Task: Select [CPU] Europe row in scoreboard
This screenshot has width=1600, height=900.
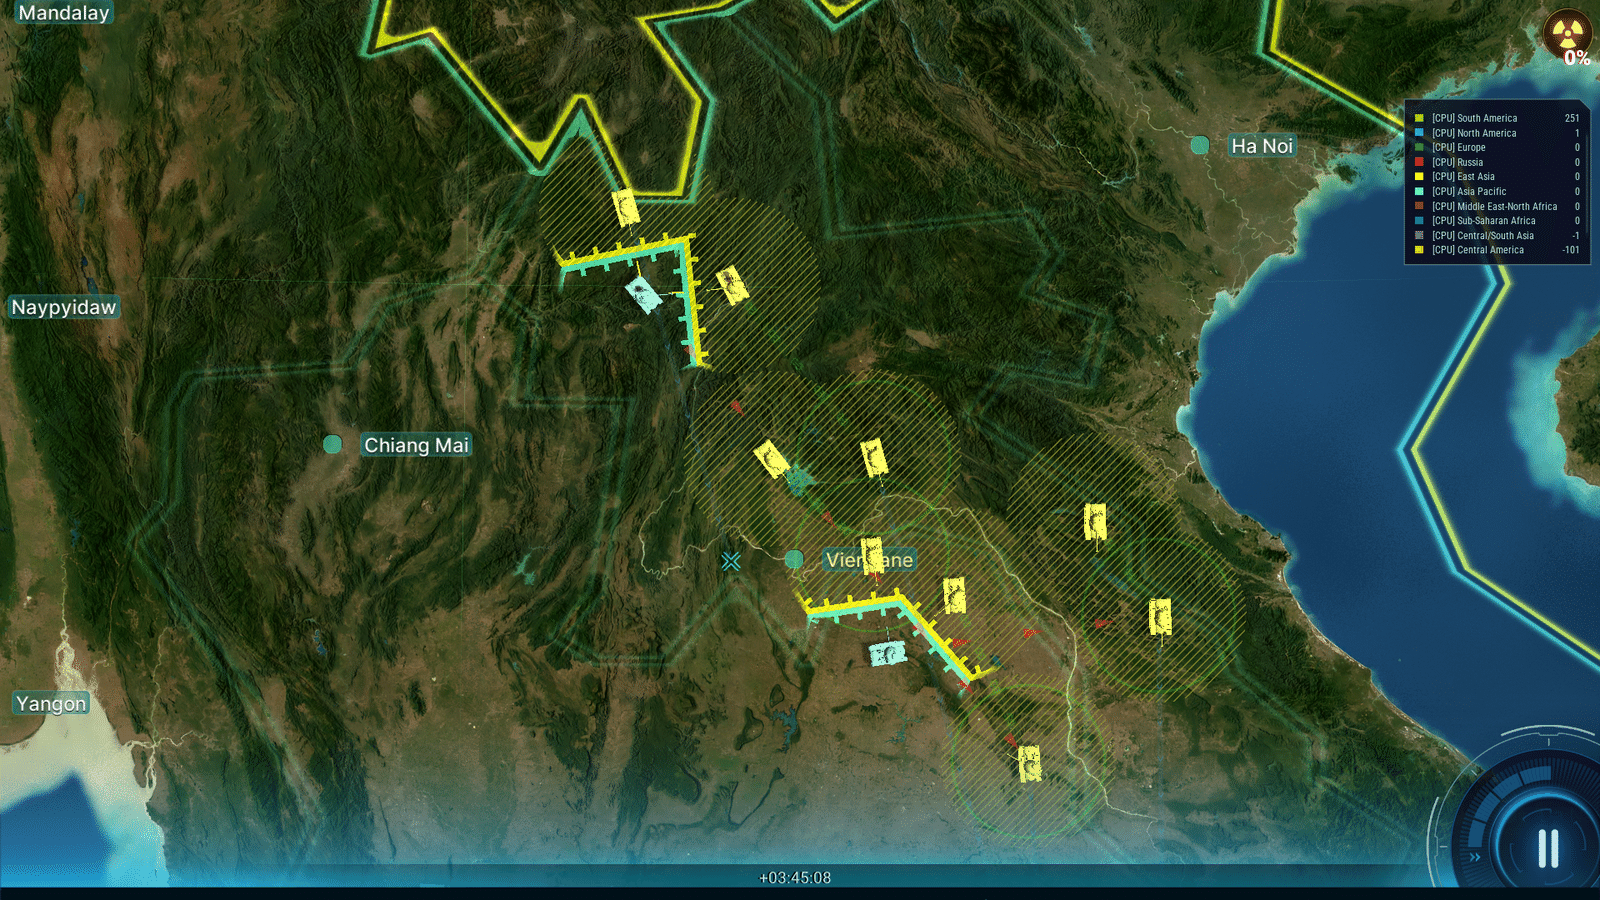Action: point(1497,147)
